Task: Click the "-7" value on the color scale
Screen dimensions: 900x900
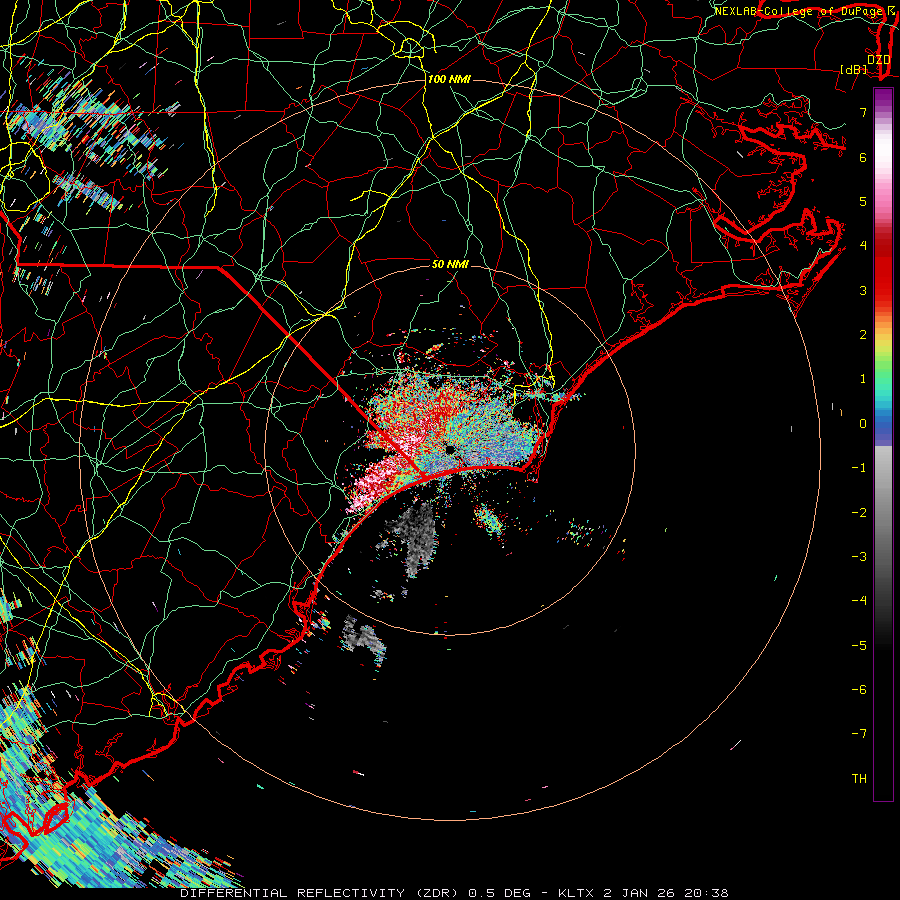Action: coord(859,734)
